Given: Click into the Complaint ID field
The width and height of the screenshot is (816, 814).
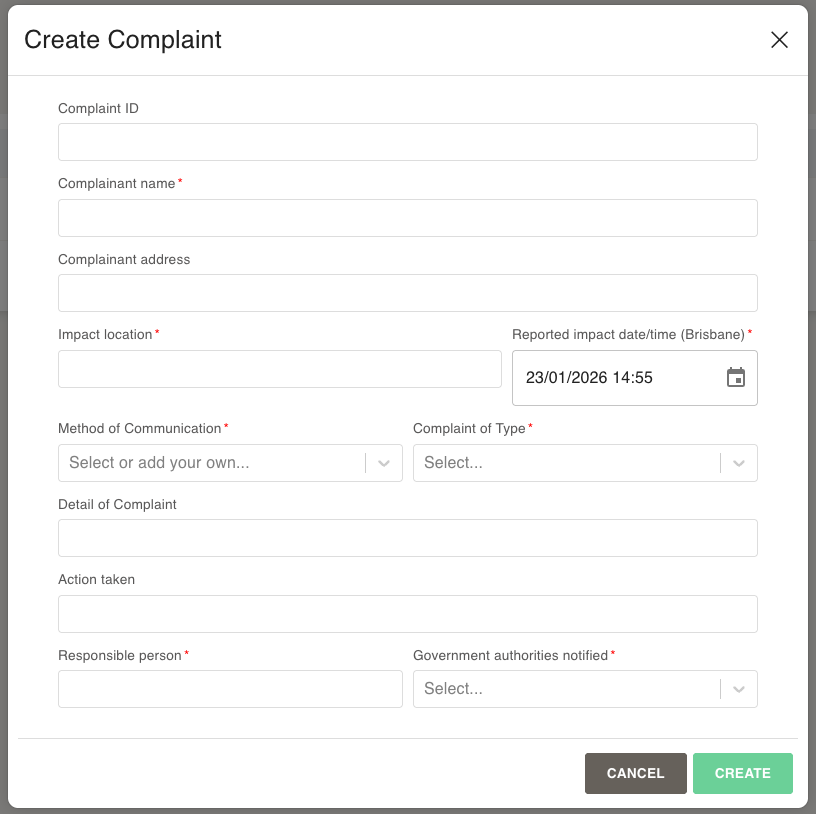Looking at the screenshot, I should coord(407,142).
